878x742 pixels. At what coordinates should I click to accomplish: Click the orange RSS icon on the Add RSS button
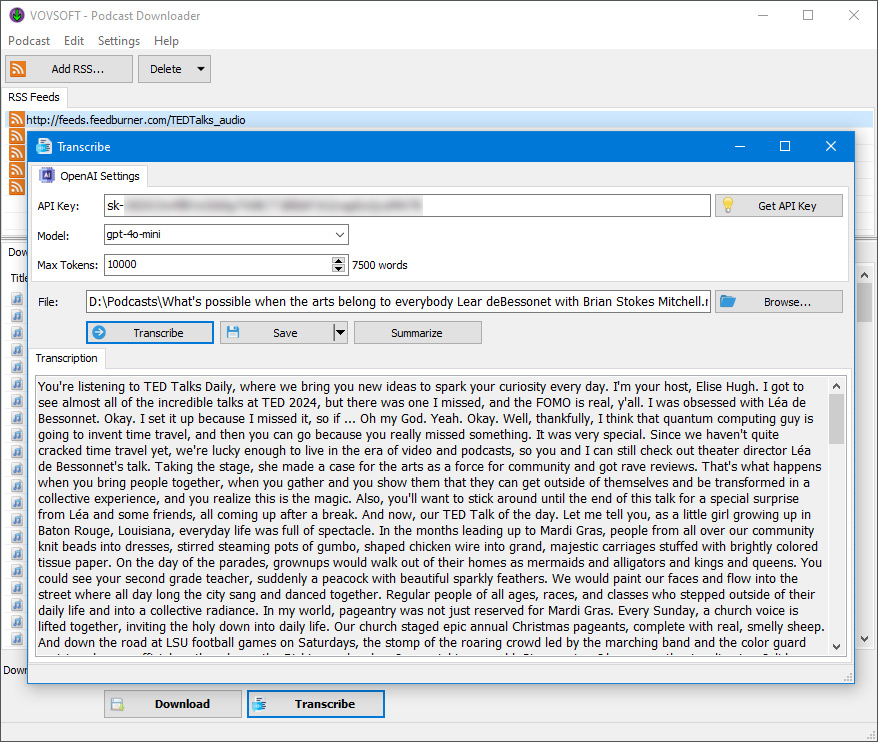pyautogui.click(x=18, y=69)
